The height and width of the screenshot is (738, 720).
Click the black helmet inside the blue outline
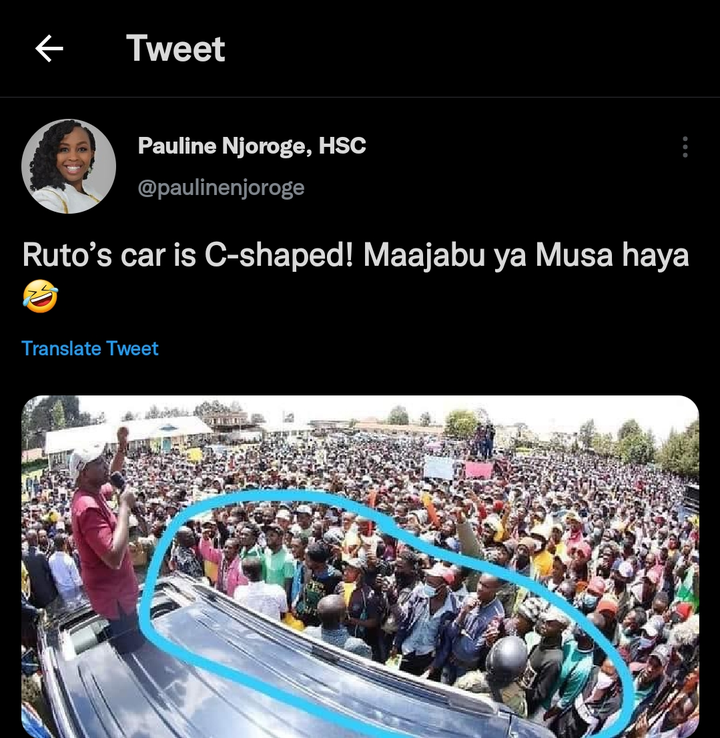tap(506, 657)
